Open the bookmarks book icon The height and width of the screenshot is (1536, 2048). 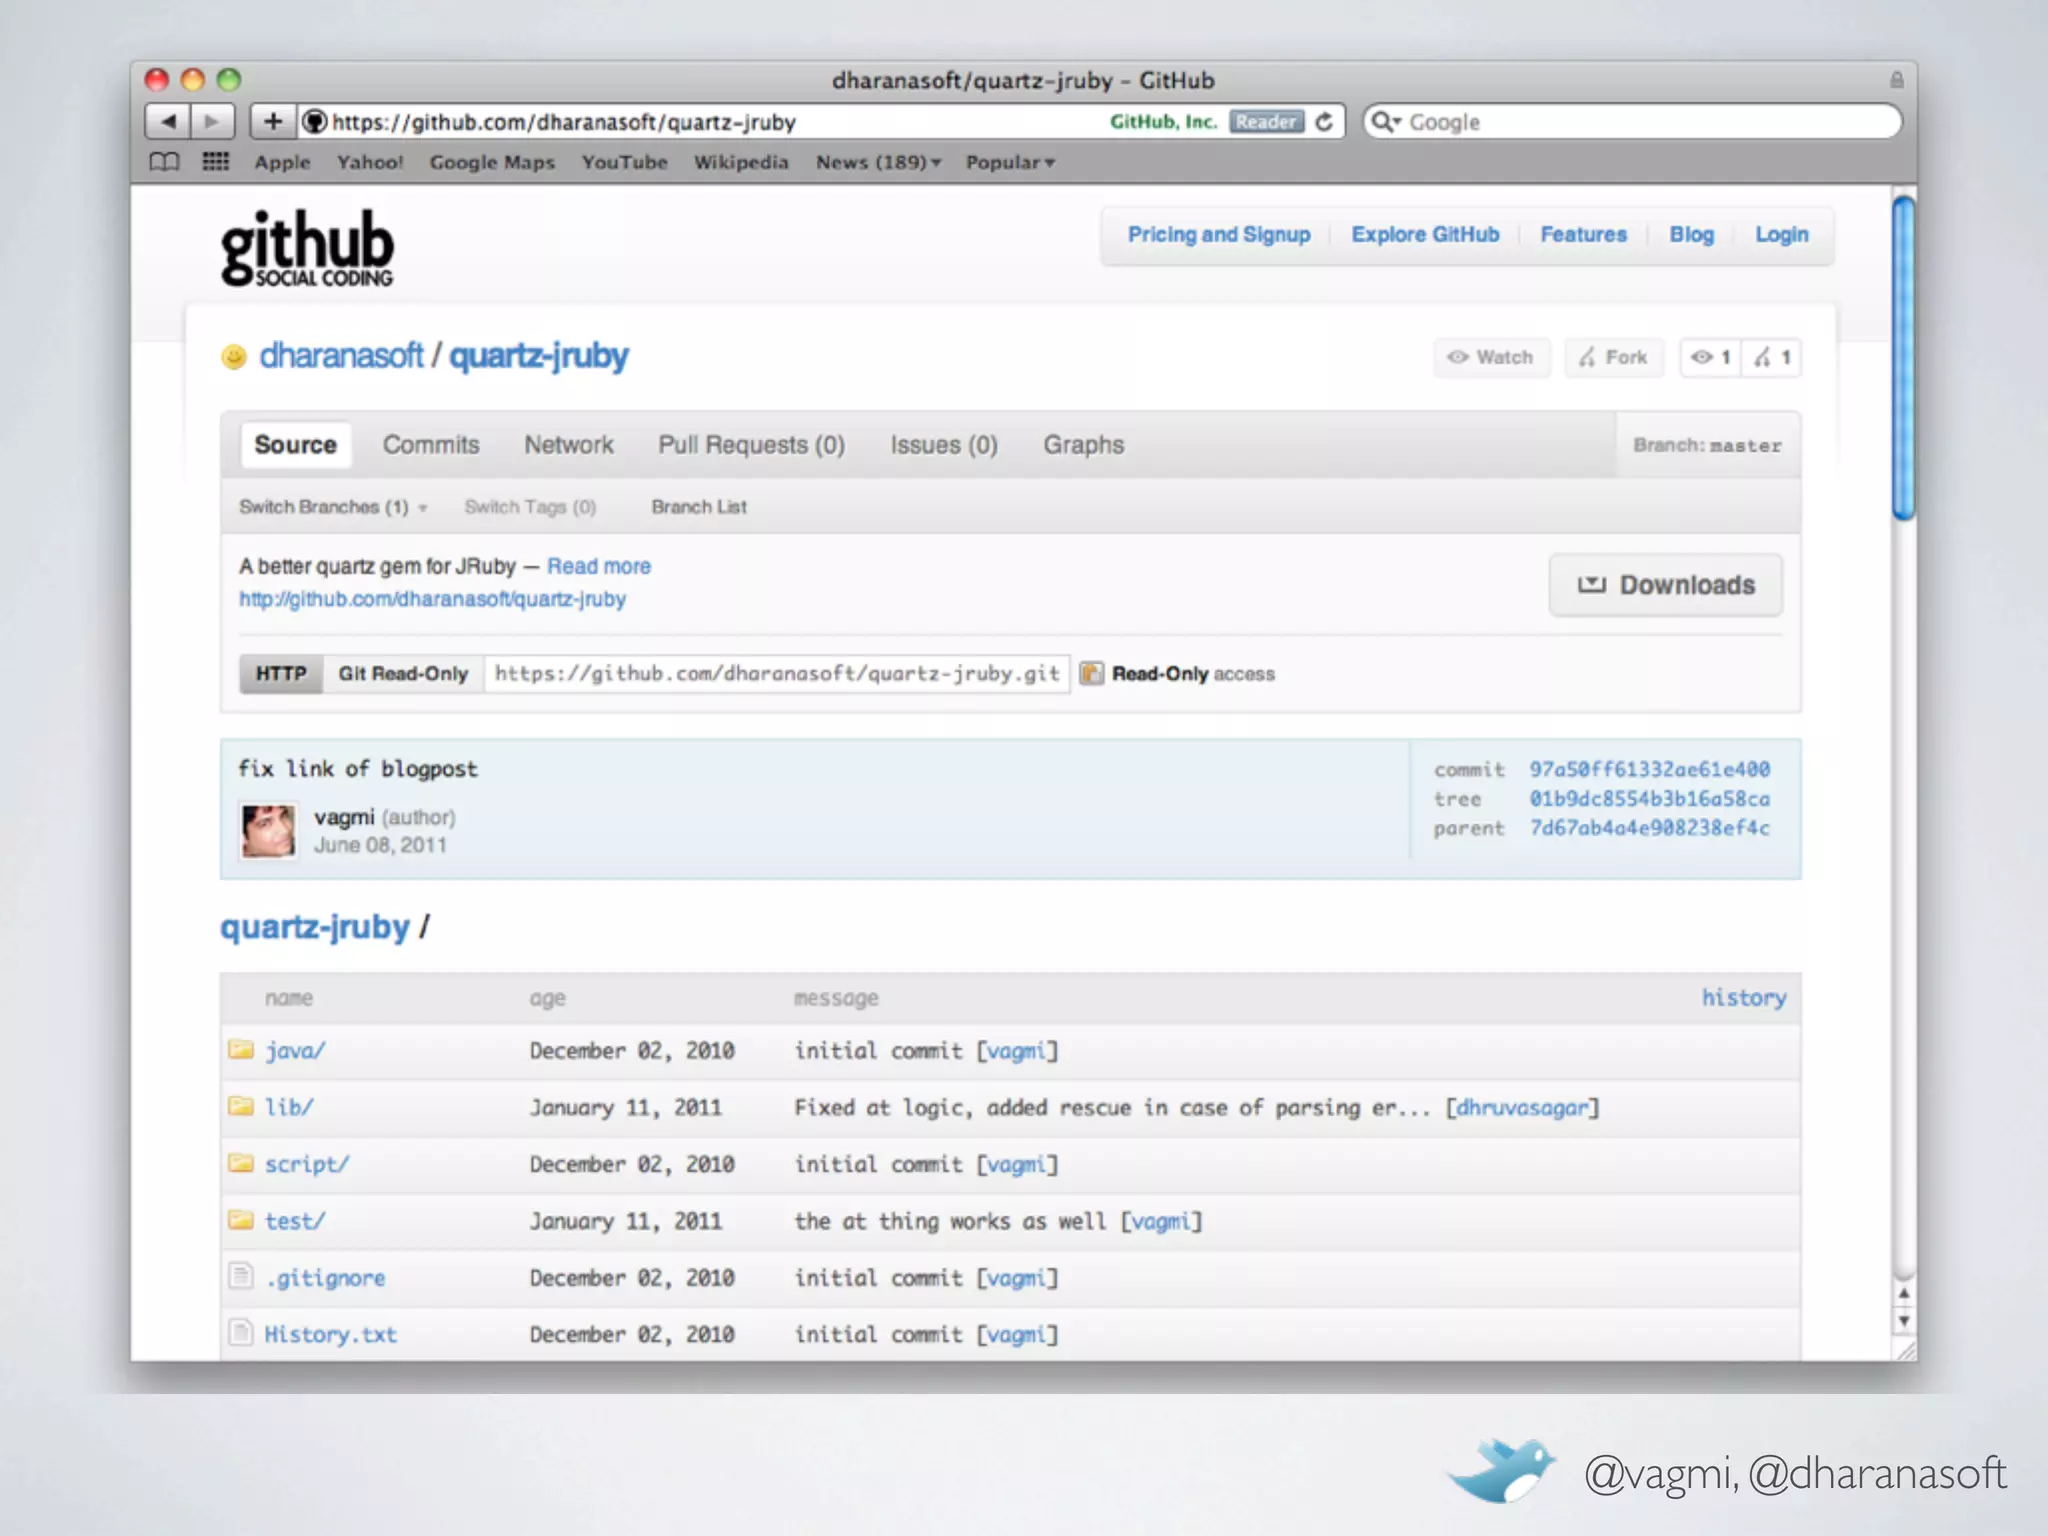[x=164, y=162]
